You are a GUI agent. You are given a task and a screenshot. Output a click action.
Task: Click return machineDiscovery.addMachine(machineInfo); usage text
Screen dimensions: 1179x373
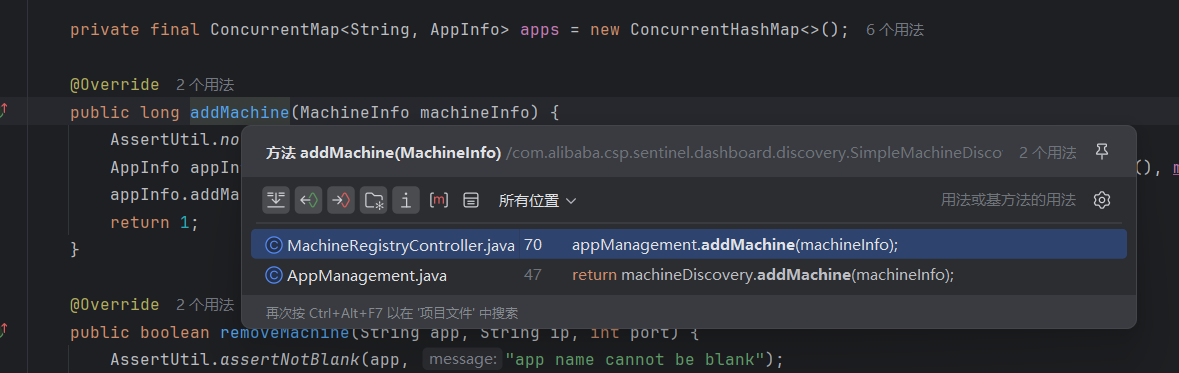[762, 276]
